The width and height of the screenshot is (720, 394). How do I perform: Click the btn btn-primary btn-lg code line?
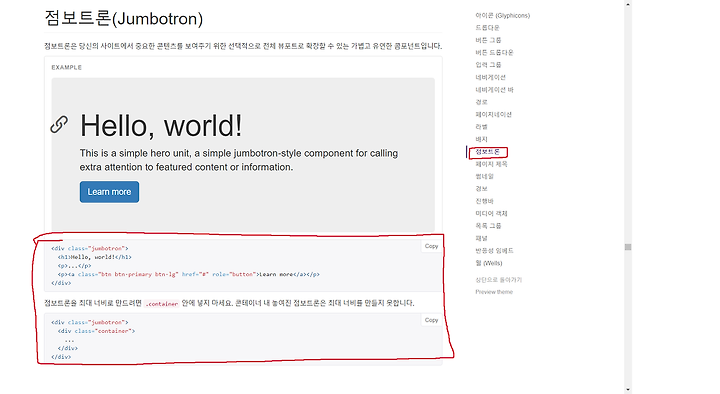189,275
